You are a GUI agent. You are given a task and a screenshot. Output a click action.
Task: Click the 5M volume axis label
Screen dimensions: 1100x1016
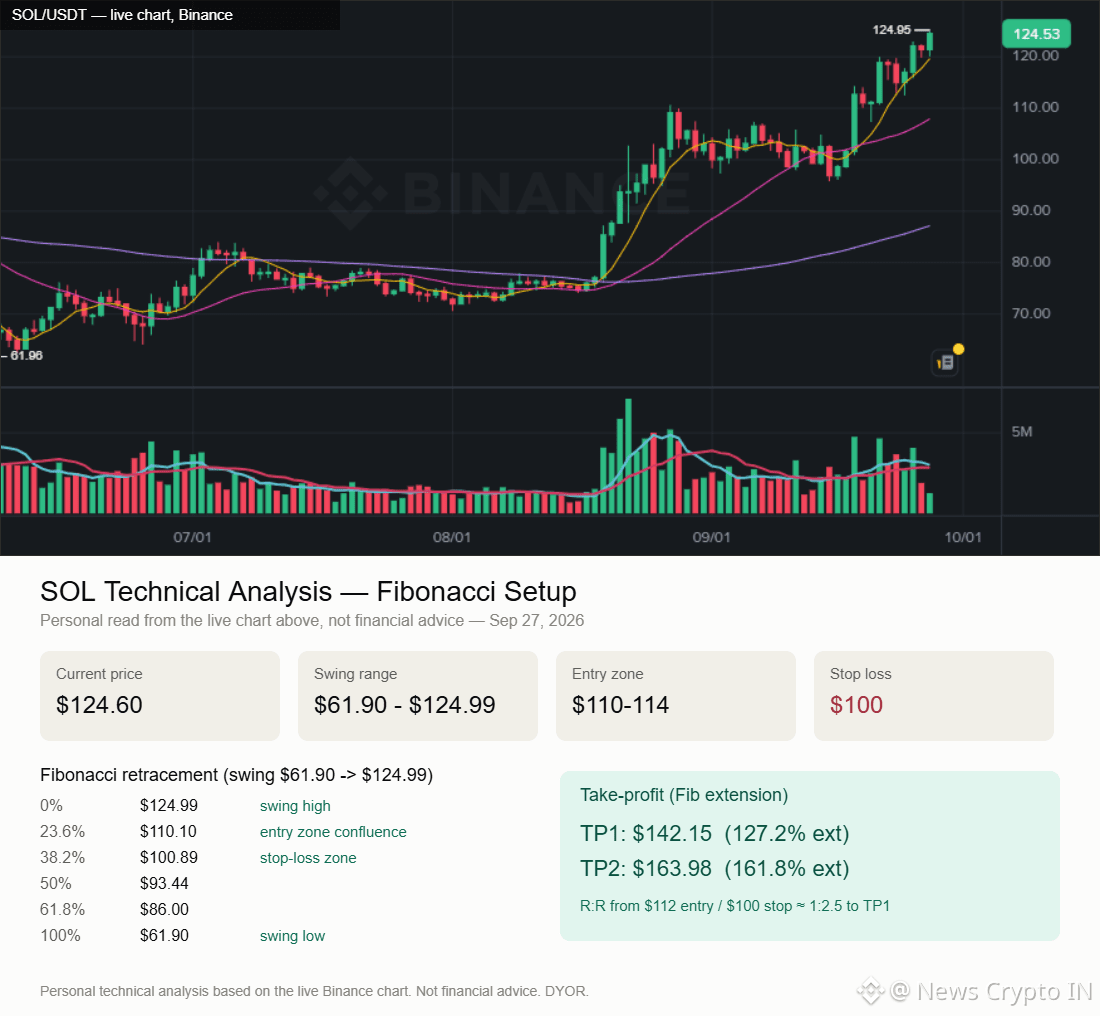[x=1021, y=432]
